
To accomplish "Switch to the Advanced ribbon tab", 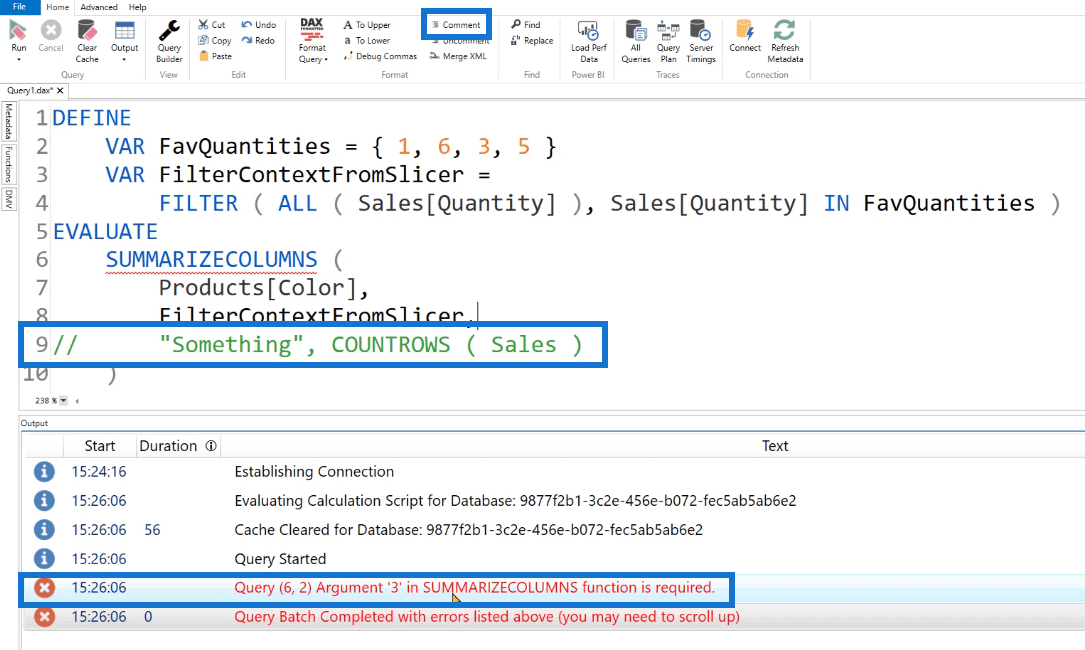I will (x=99, y=7).
